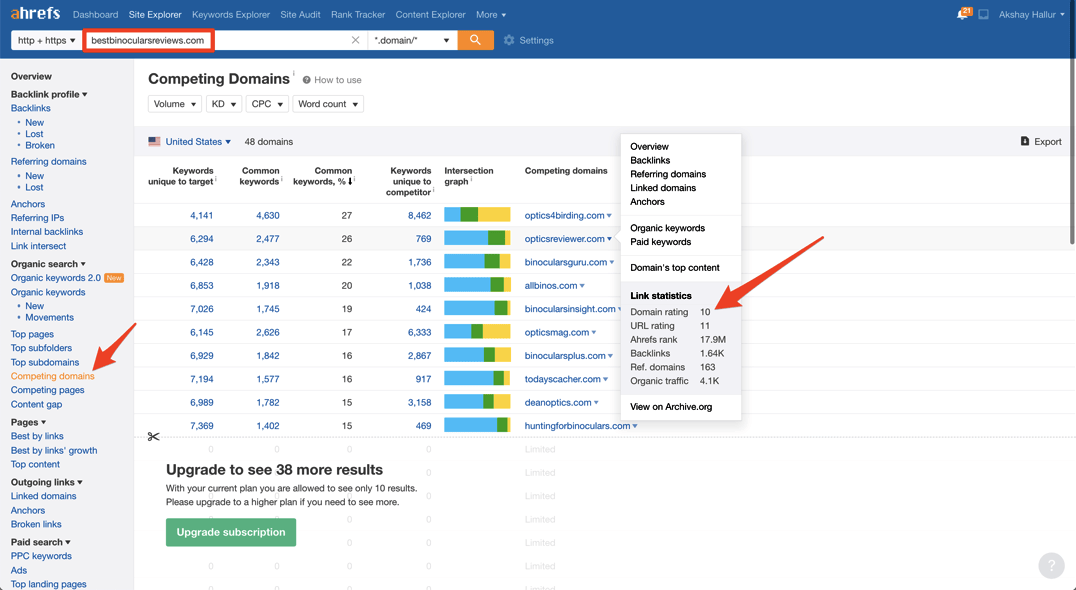The height and width of the screenshot is (590, 1076).
Task: Collapse the Backlink profile sidebar section
Action: pyautogui.click(x=49, y=94)
